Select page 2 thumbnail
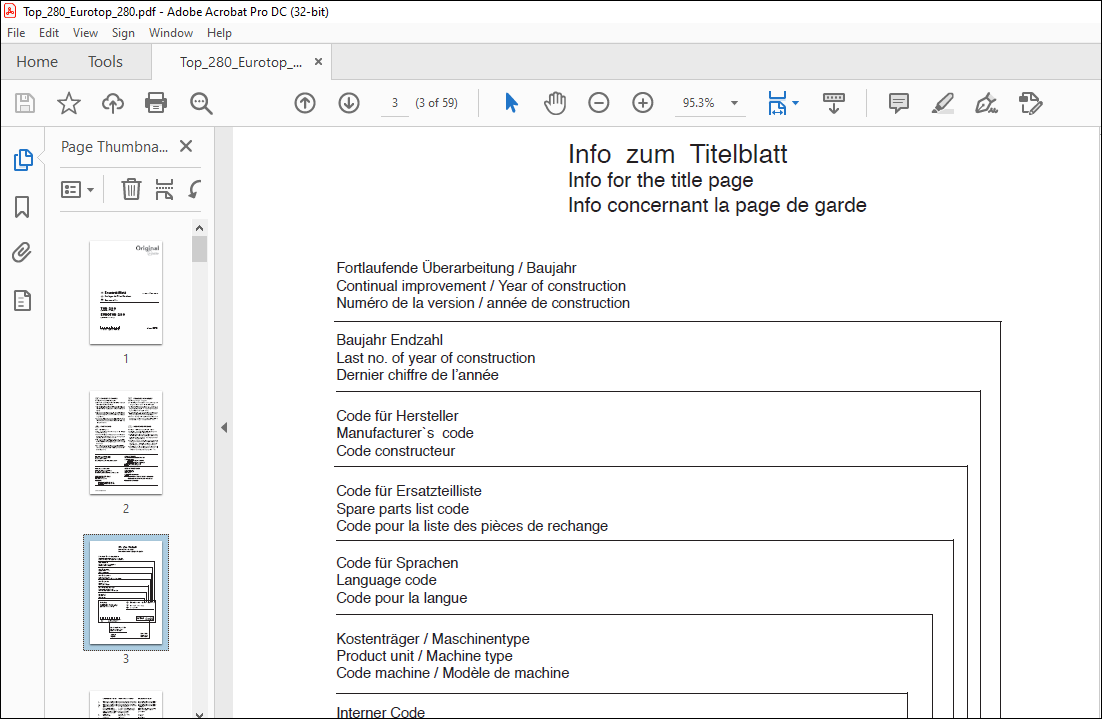The height and width of the screenshot is (719, 1102). (126, 443)
